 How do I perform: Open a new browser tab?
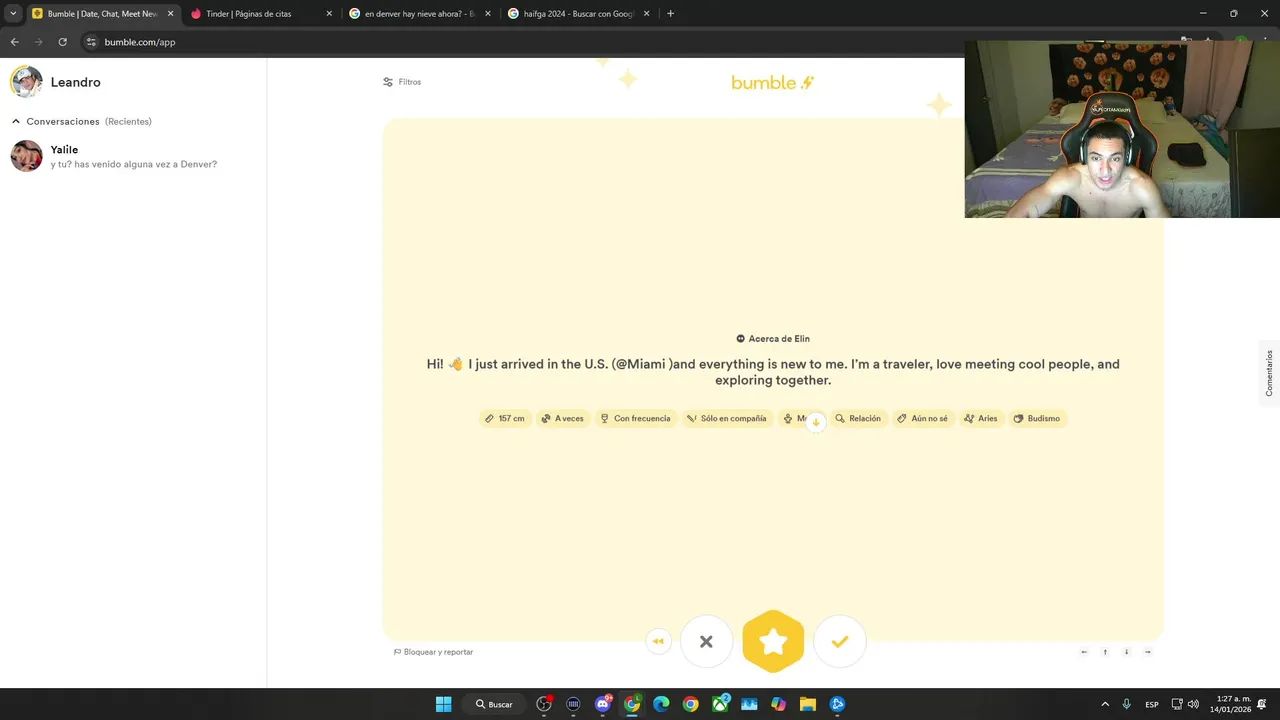point(670,14)
